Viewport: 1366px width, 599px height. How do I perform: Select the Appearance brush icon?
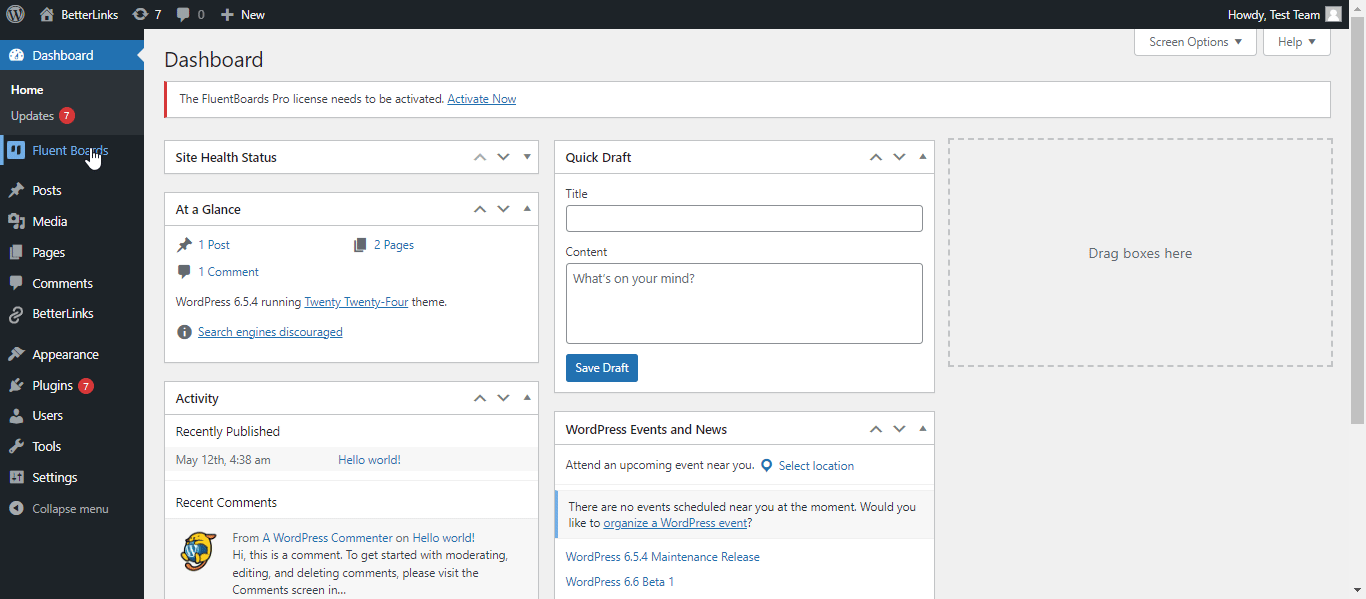coord(17,353)
